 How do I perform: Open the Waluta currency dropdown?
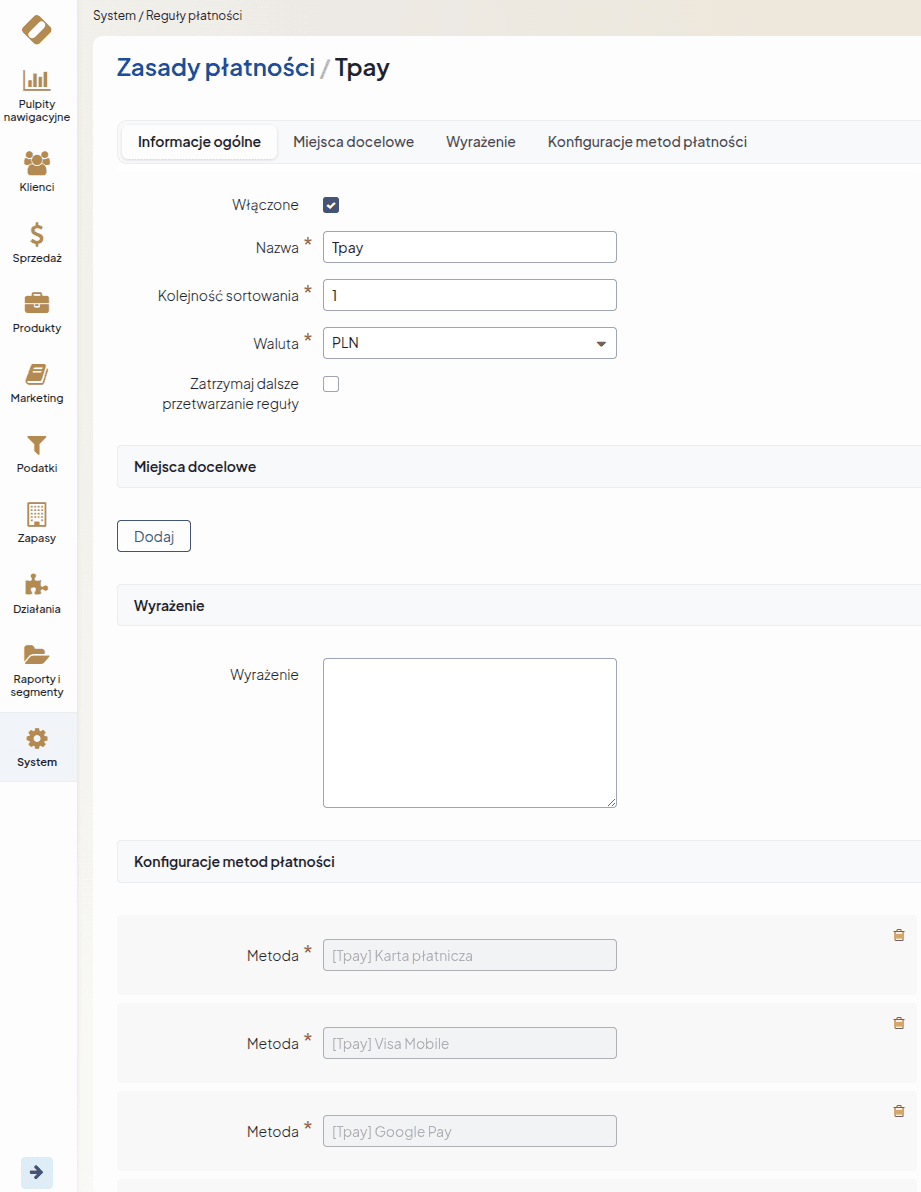pyautogui.click(x=469, y=343)
